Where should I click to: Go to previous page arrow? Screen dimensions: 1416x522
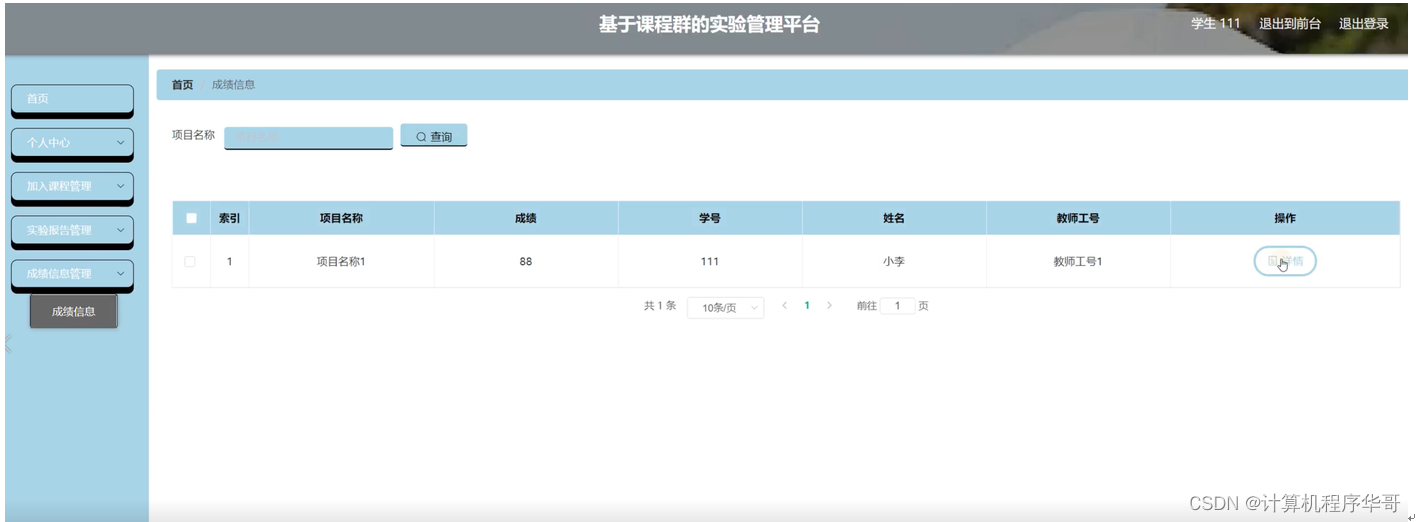coord(785,306)
